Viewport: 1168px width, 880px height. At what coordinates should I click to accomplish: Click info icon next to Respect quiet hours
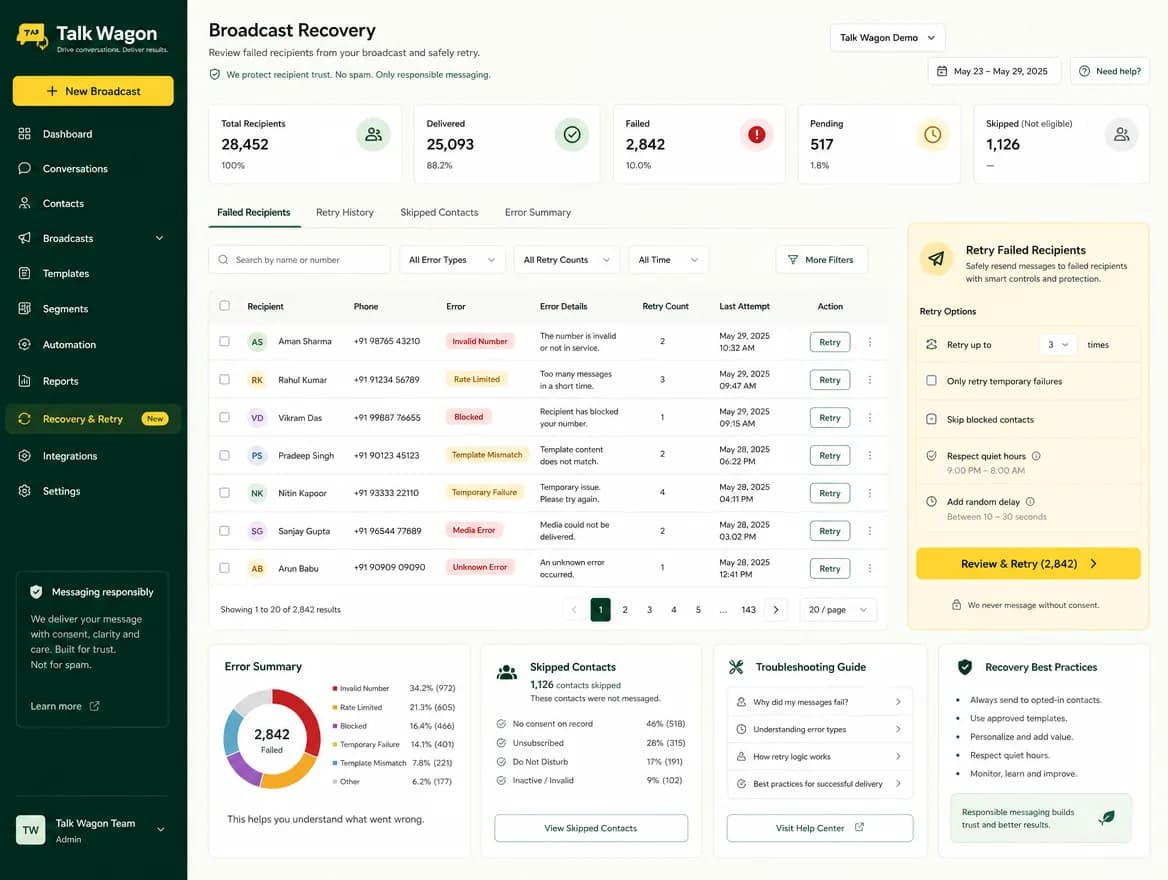[x=1036, y=456]
